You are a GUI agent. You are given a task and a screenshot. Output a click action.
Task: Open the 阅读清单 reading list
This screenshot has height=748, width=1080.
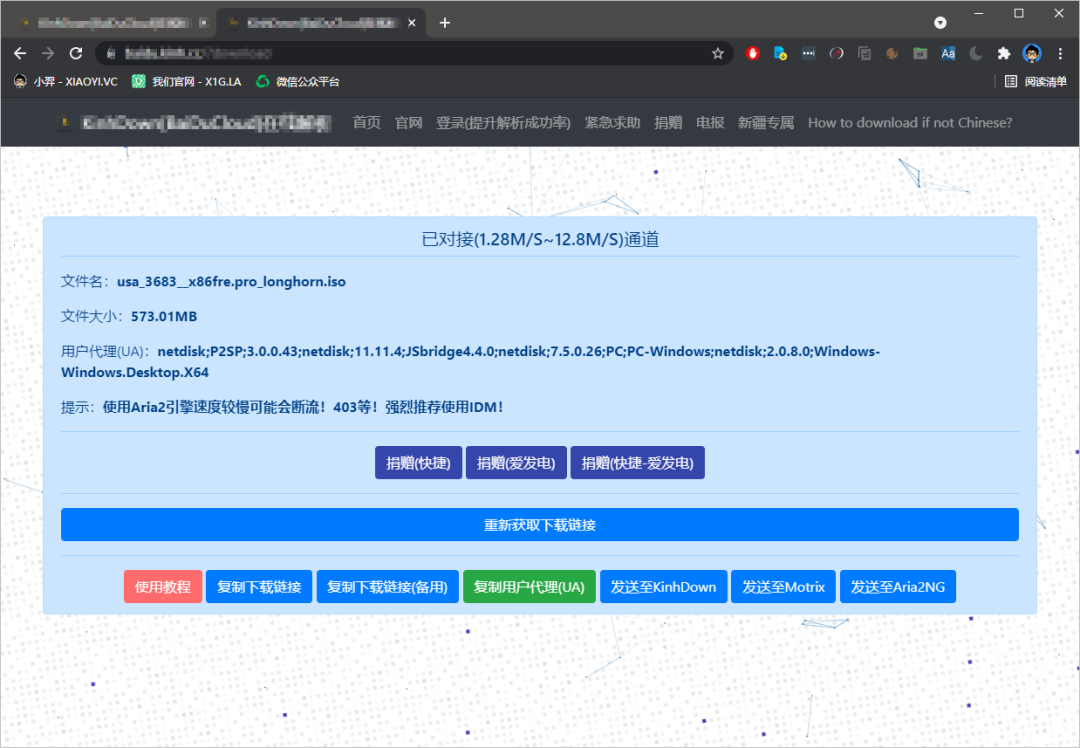pyautogui.click(x=1036, y=81)
